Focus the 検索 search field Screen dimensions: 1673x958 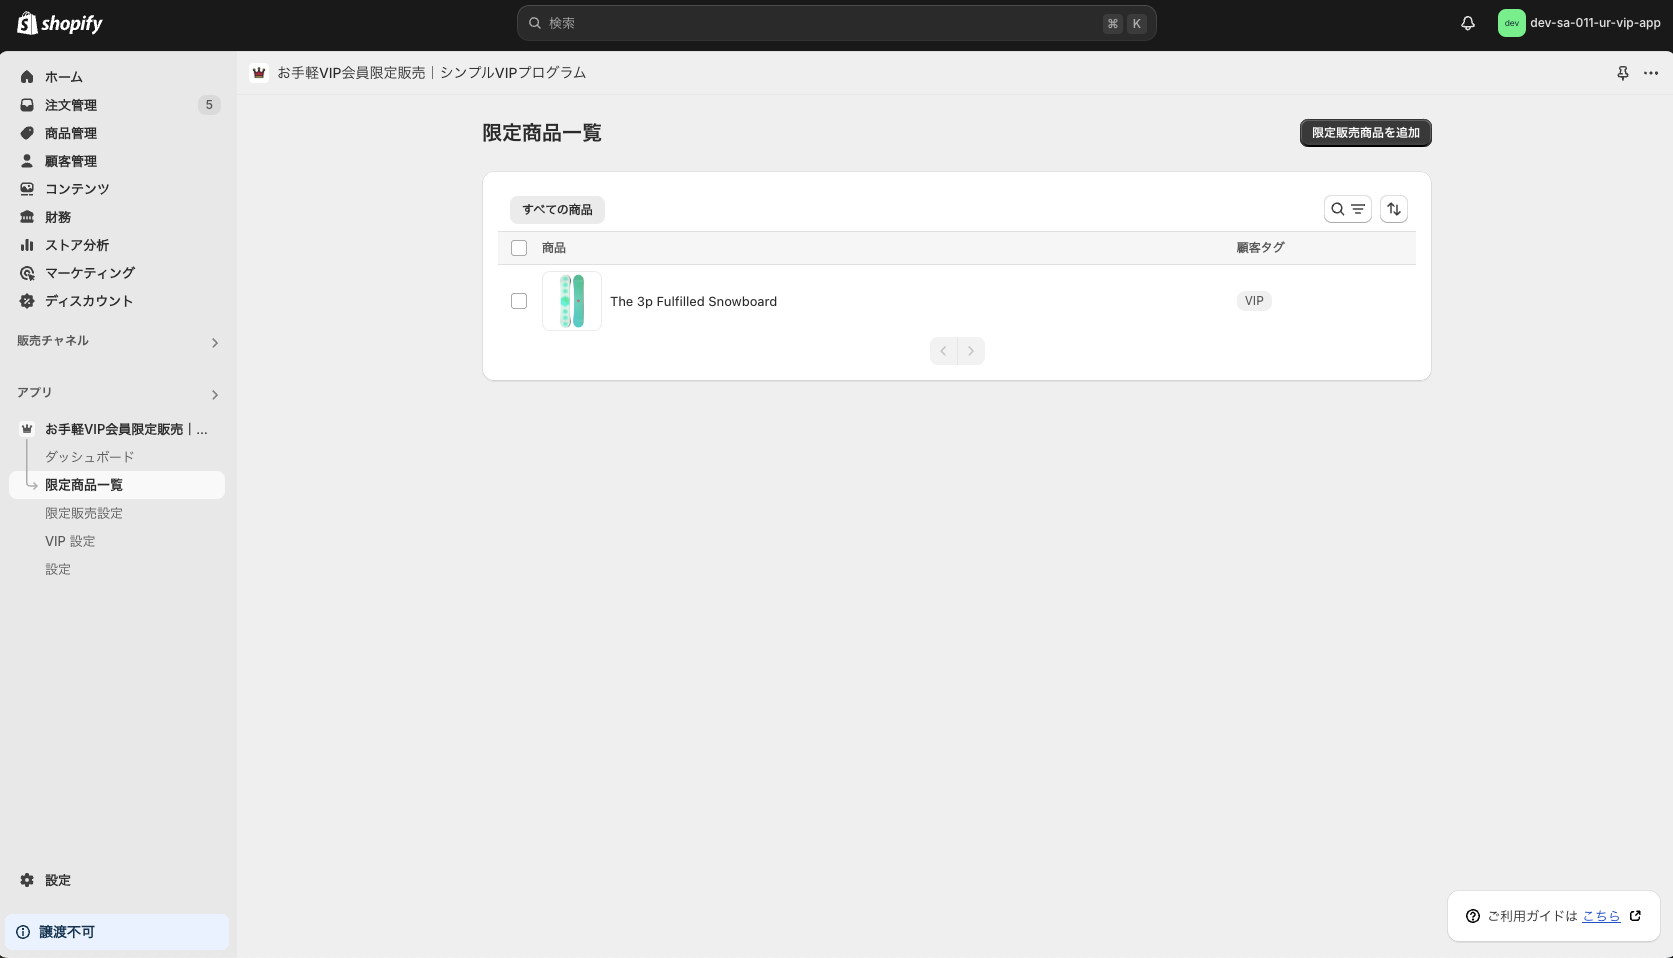(x=836, y=23)
